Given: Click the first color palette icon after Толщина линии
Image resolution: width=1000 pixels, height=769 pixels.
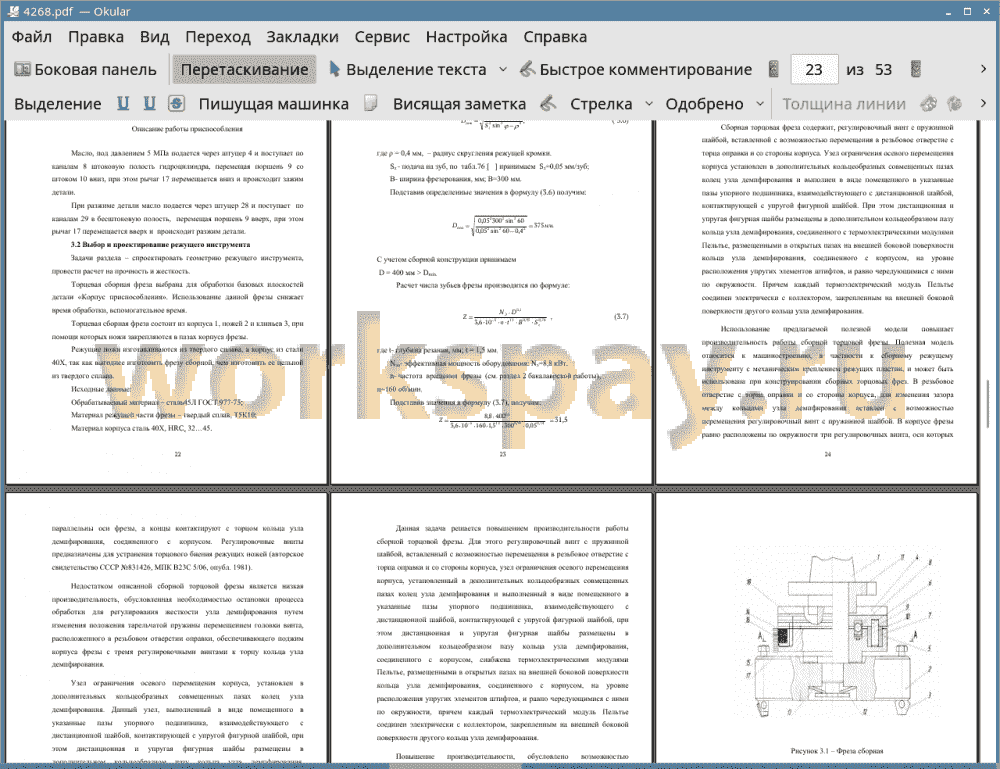Looking at the screenshot, I should click(929, 103).
